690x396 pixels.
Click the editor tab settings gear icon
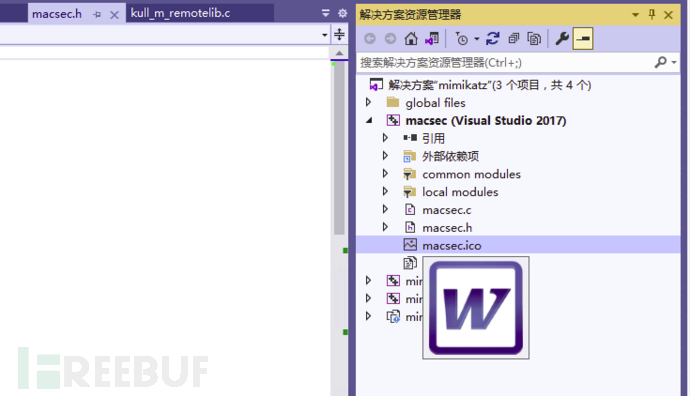(342, 14)
